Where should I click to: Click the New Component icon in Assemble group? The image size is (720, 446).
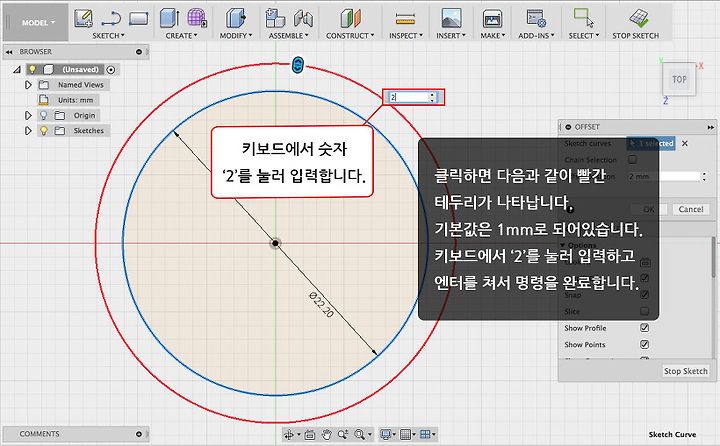(x=275, y=18)
